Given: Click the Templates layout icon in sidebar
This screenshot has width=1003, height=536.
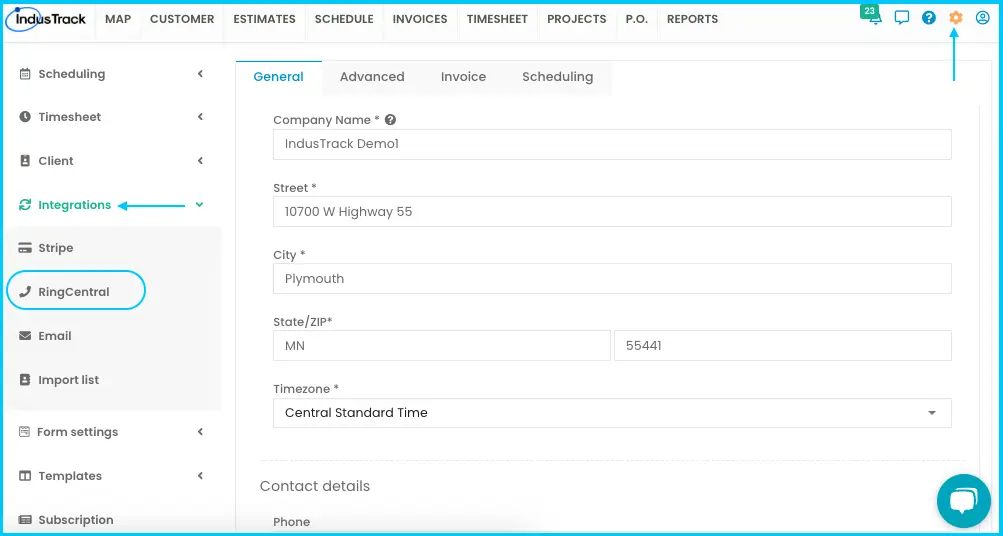Looking at the screenshot, I should coord(25,476).
